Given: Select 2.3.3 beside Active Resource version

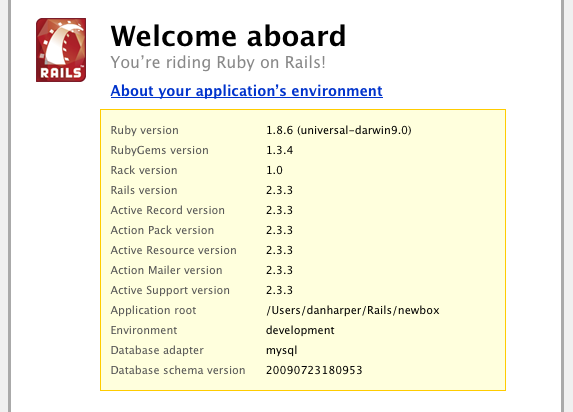Looking at the screenshot, I should (x=280, y=250).
